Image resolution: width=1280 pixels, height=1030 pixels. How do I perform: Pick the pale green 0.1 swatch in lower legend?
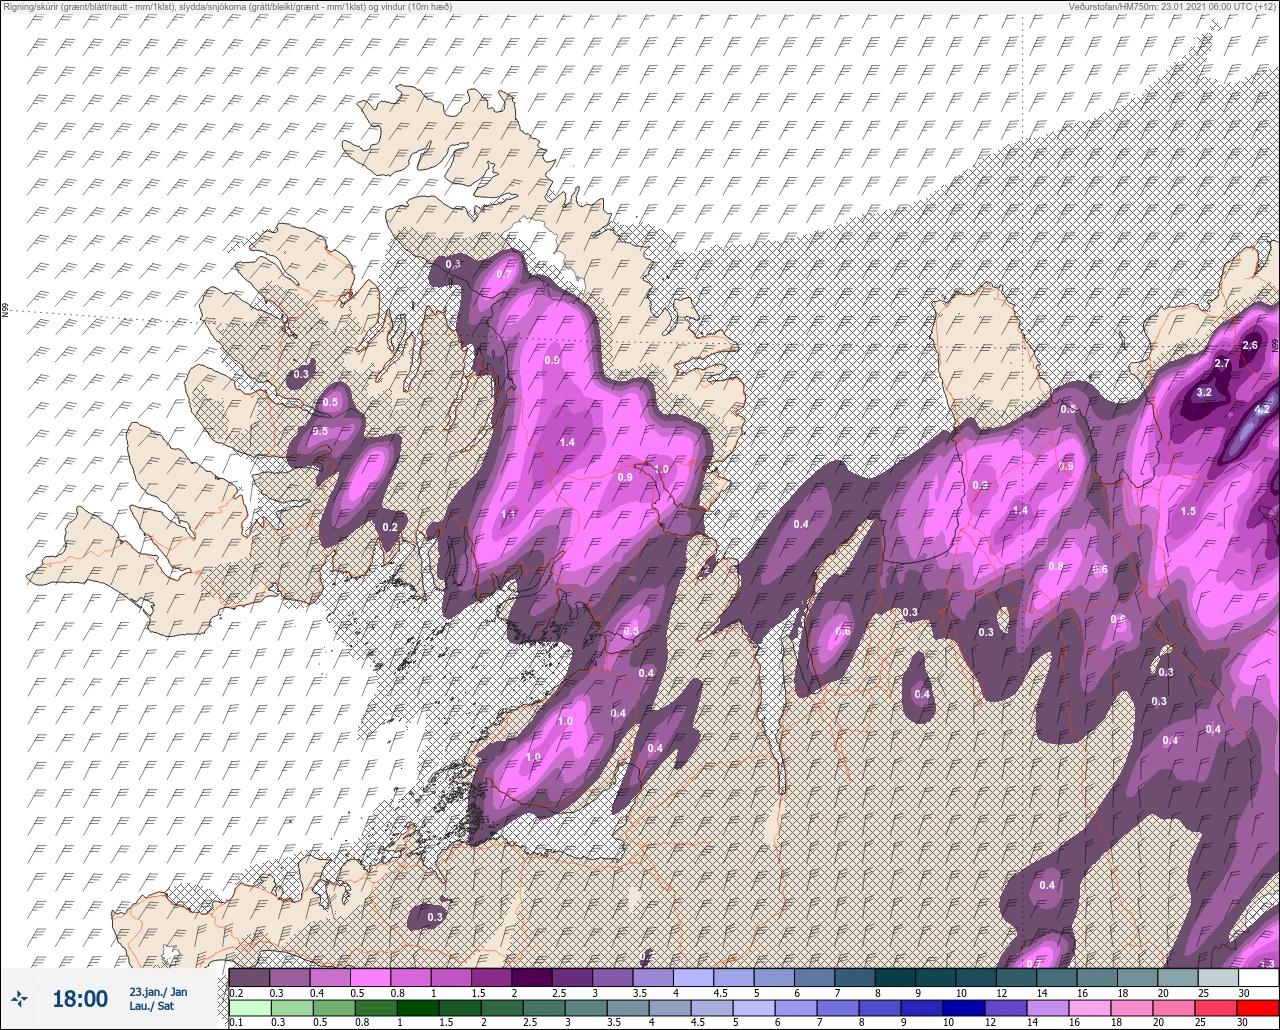(x=249, y=1008)
